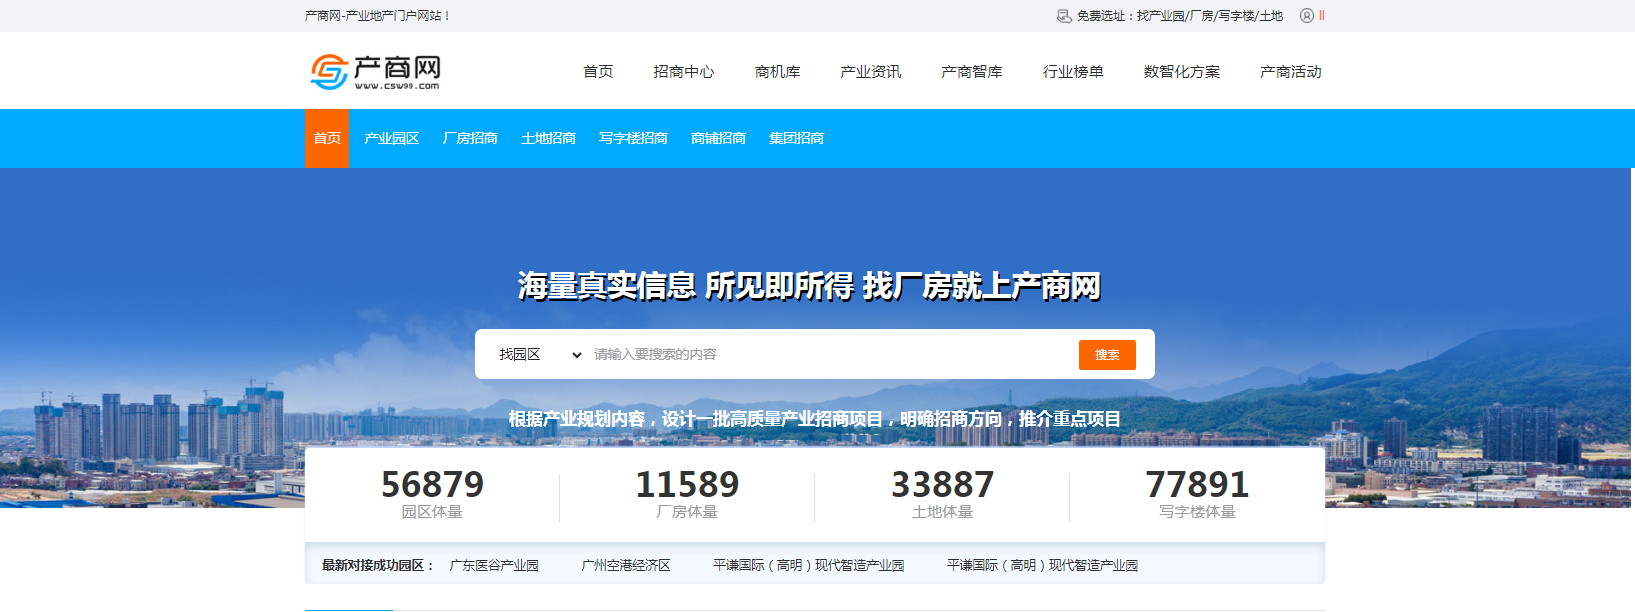The width and height of the screenshot is (1635, 612).
Task: Click the 产商网 logo
Action: point(375,71)
